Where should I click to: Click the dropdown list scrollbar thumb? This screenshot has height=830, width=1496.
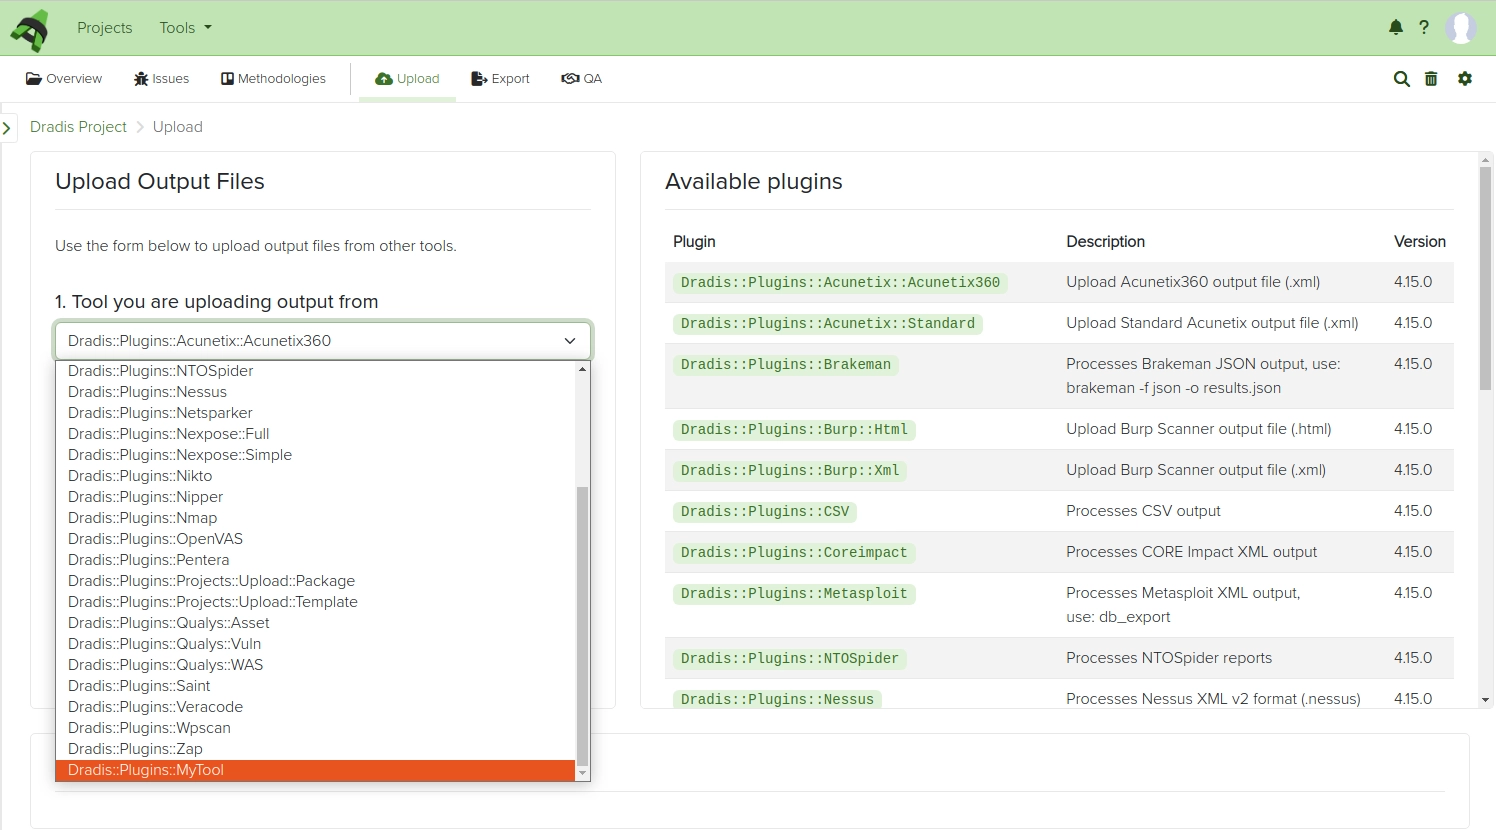click(582, 625)
